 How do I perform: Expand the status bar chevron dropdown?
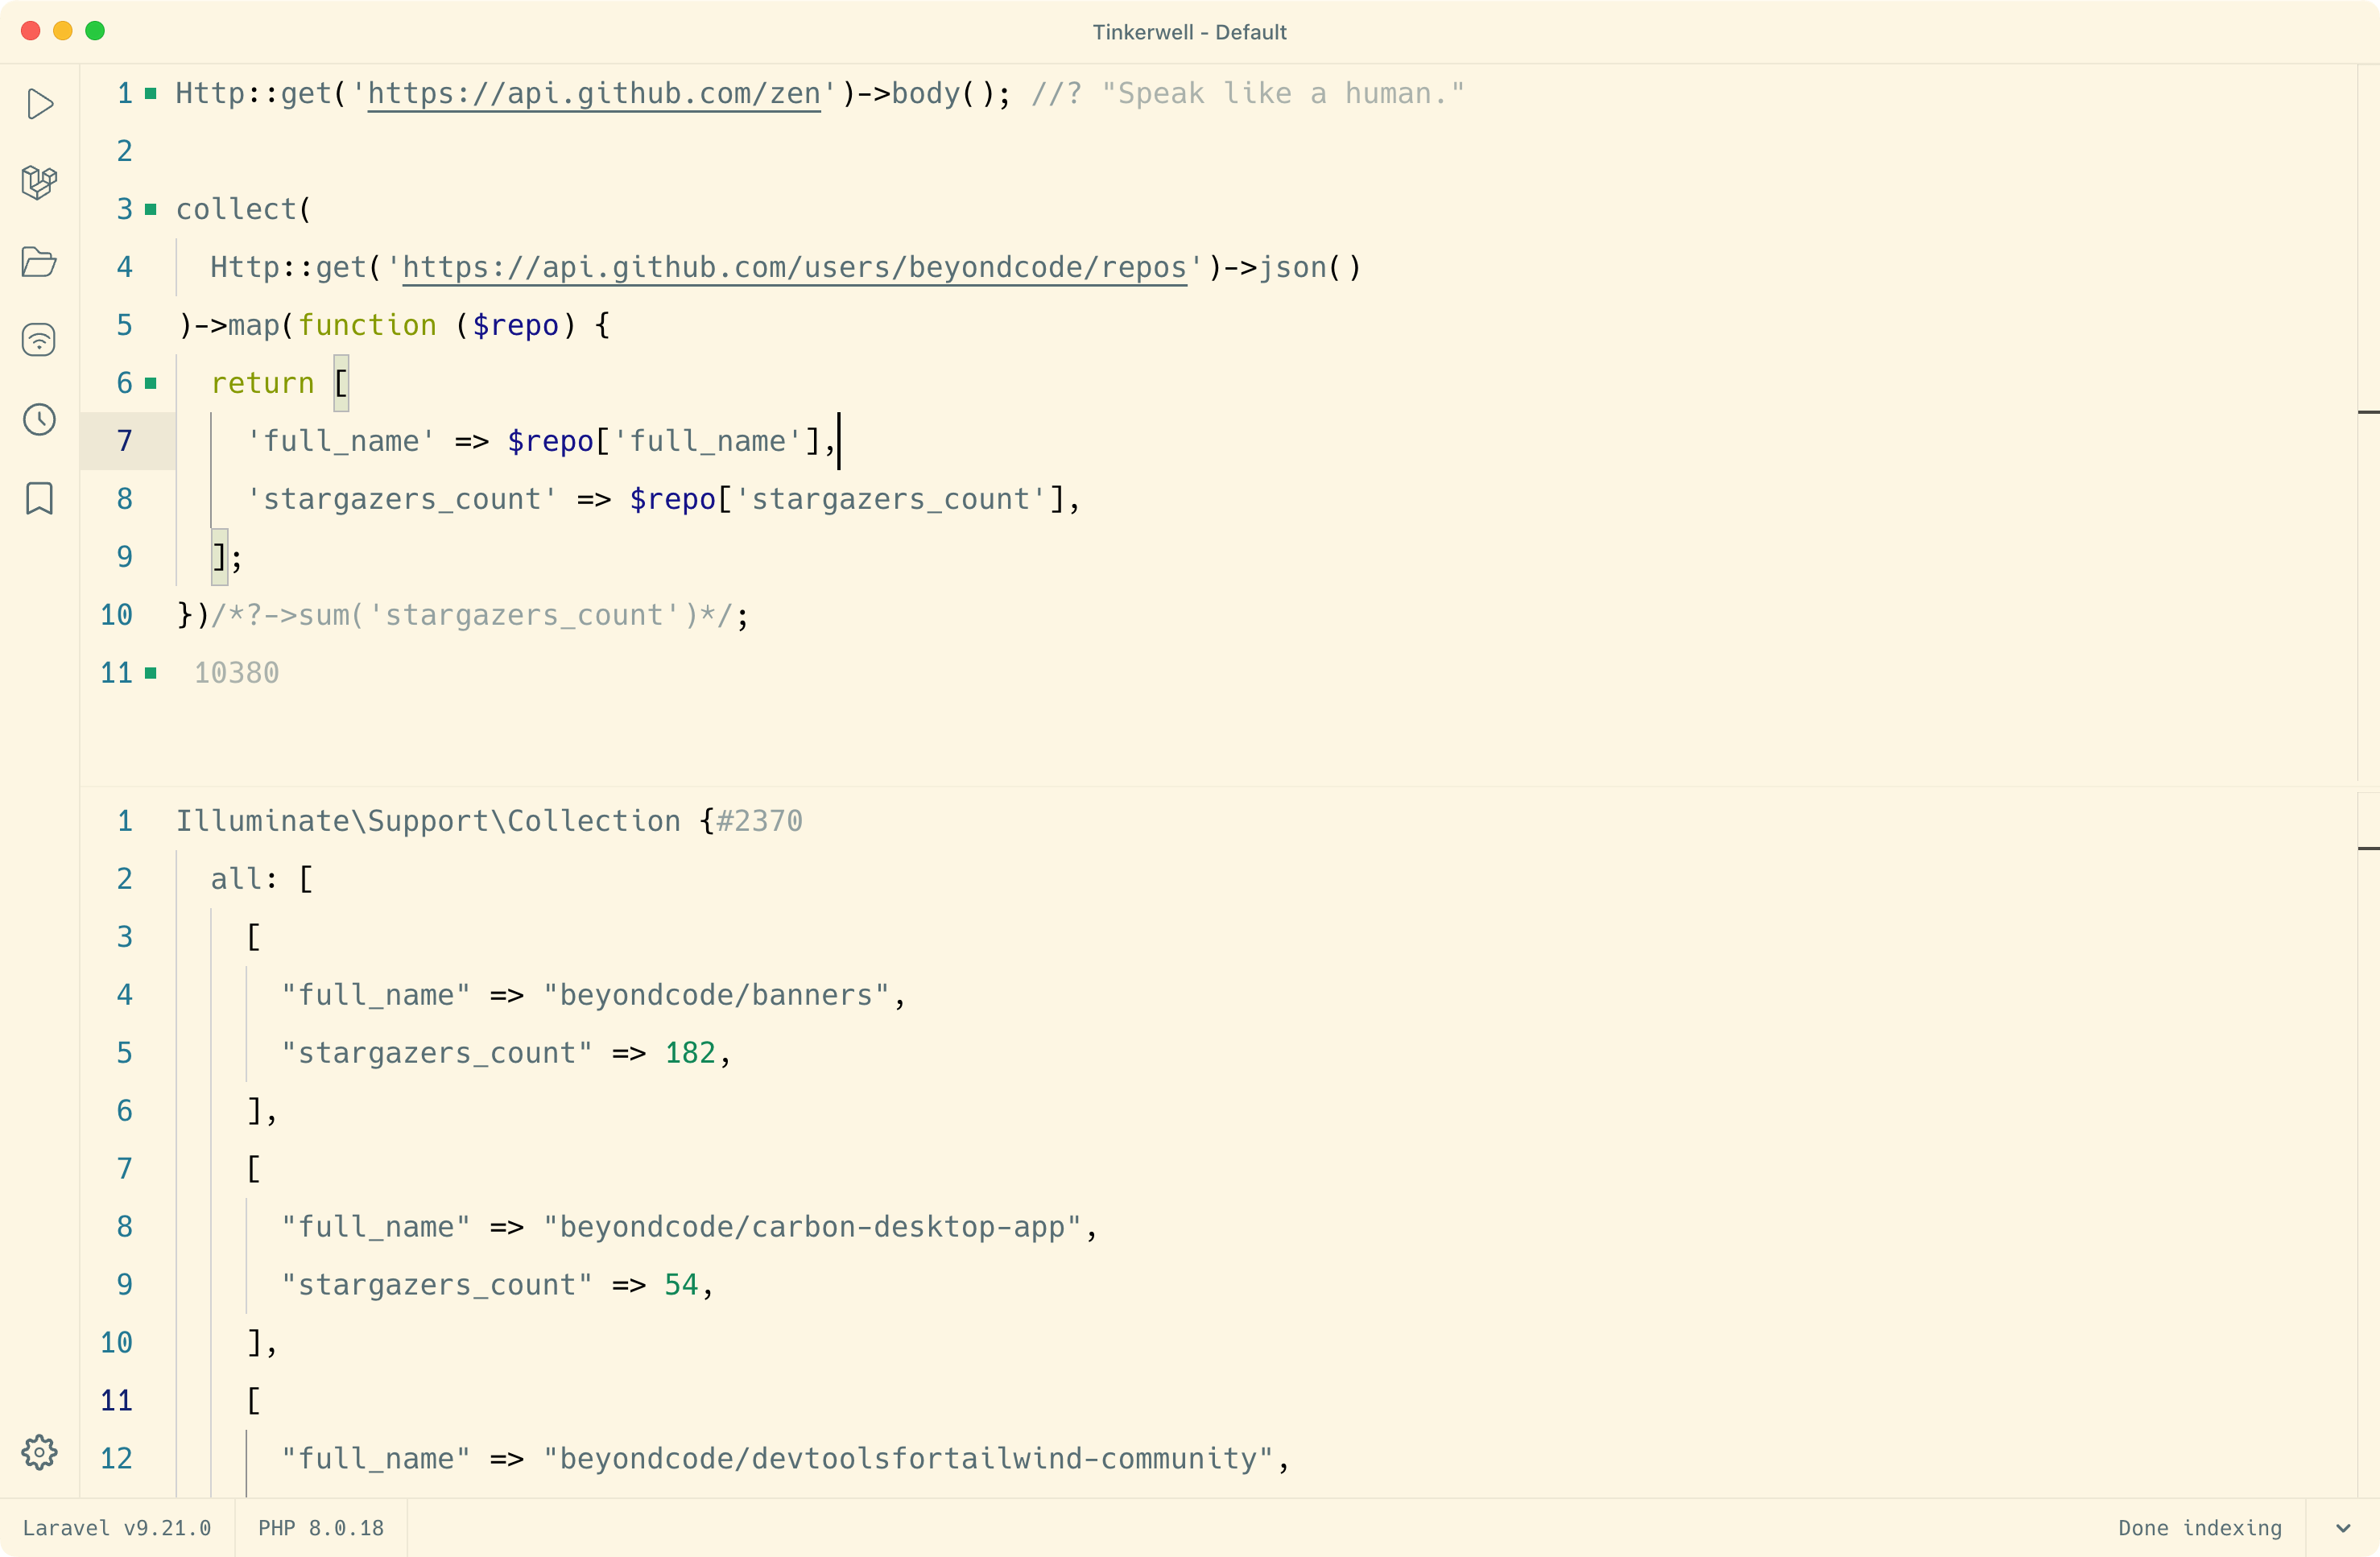pos(2342,1528)
